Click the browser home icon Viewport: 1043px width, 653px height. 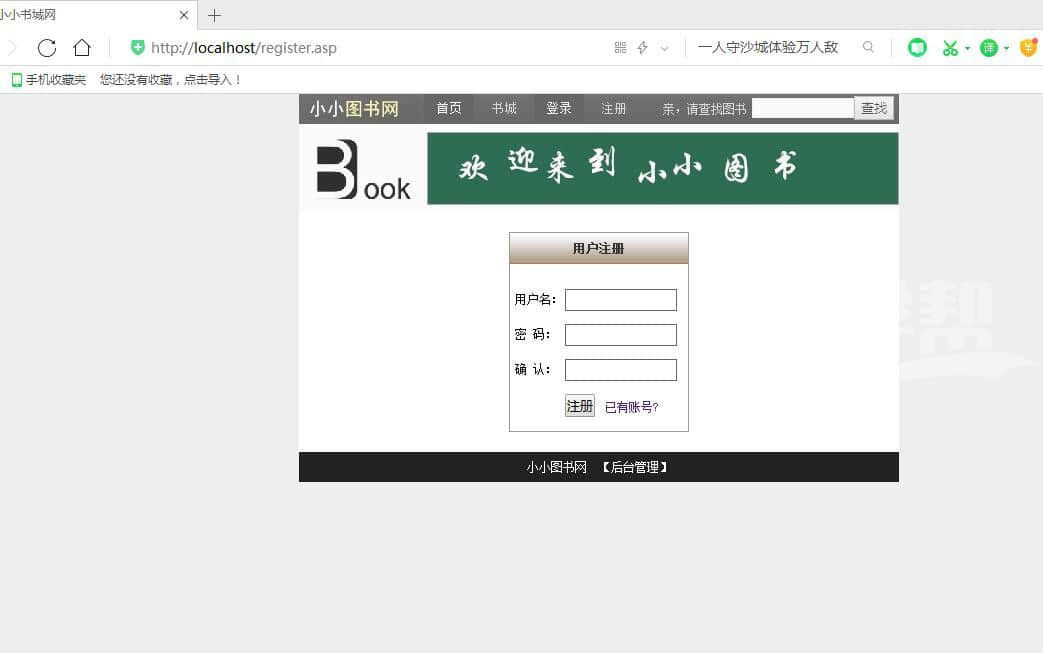82,48
